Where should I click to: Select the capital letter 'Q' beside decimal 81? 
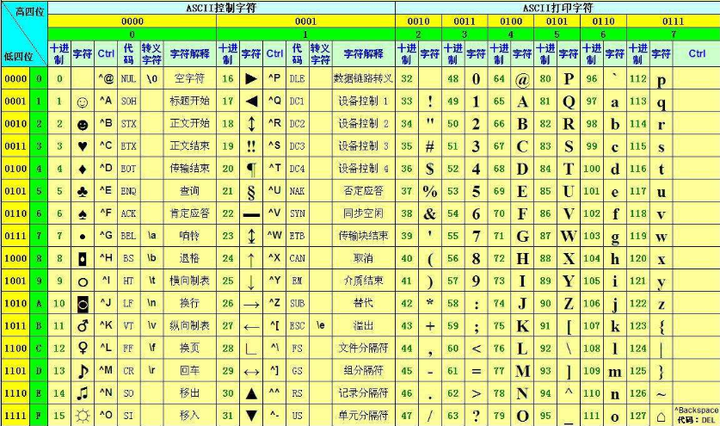tap(568, 102)
